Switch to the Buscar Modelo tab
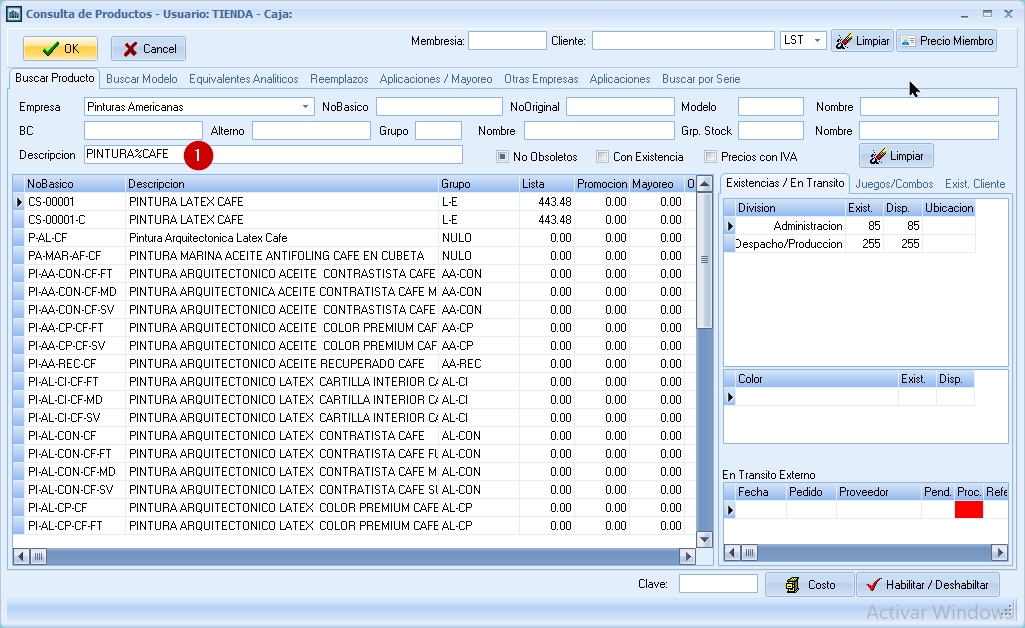 tap(142, 79)
